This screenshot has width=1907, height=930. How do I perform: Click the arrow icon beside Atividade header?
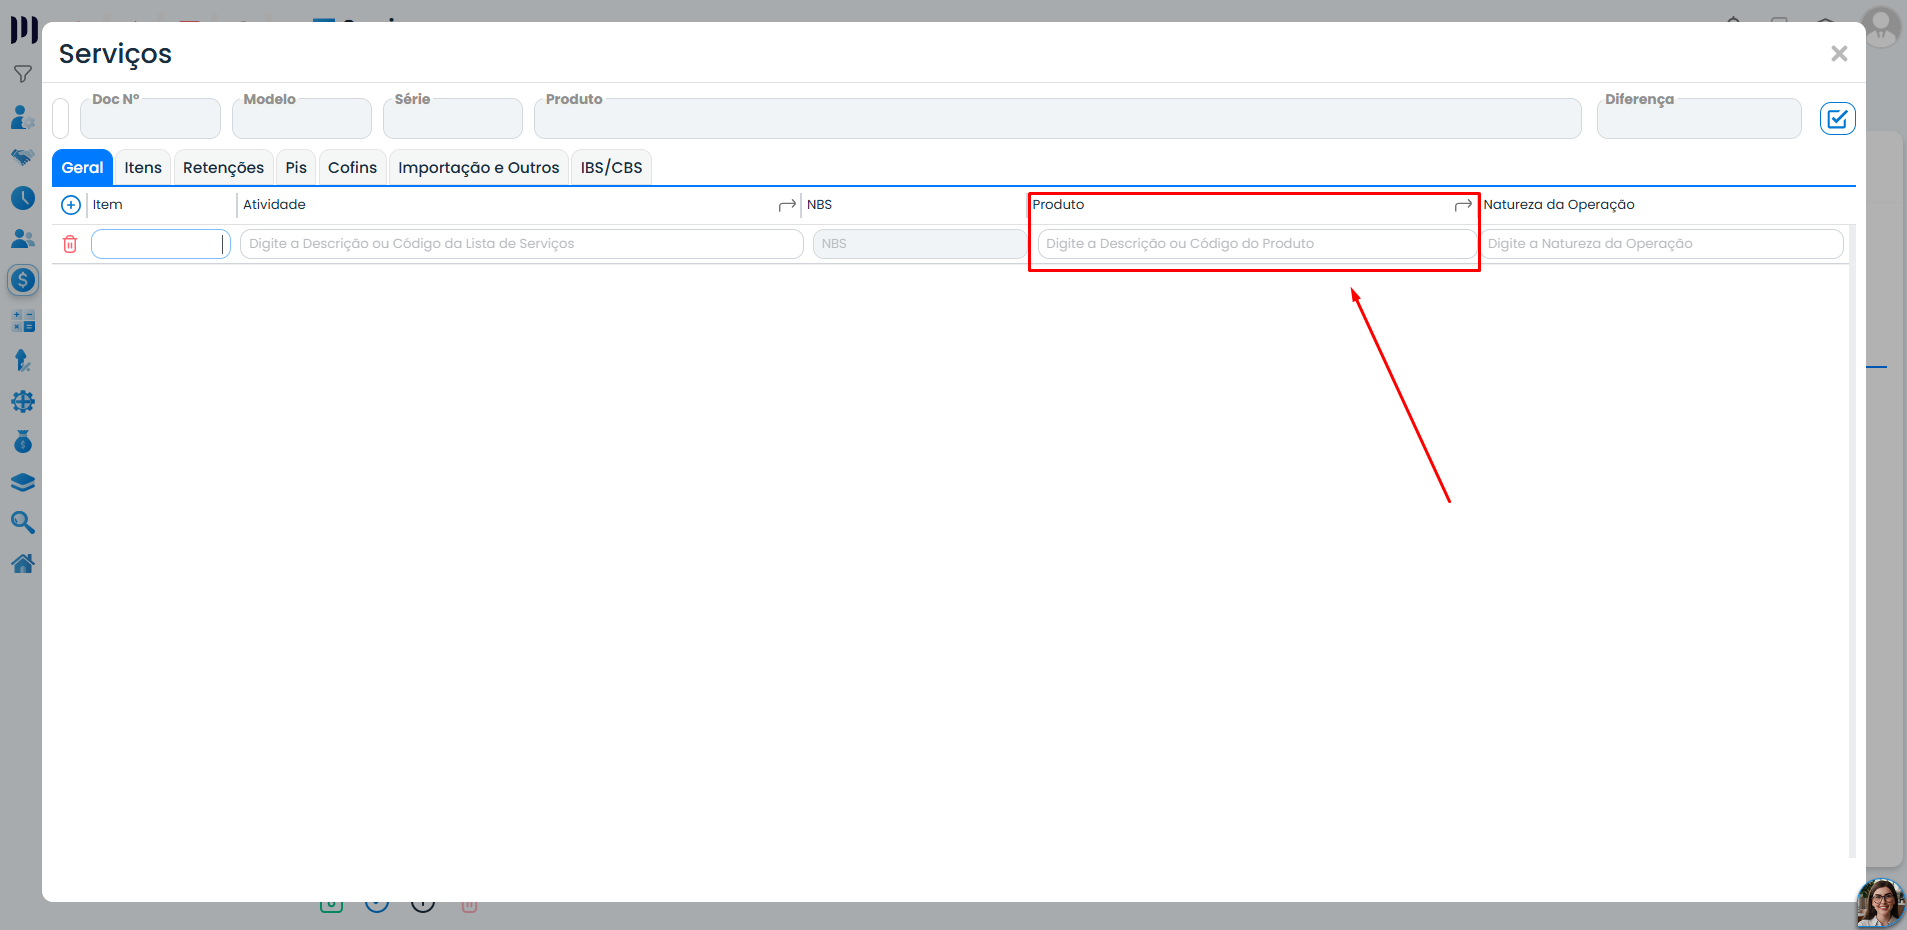pos(787,205)
